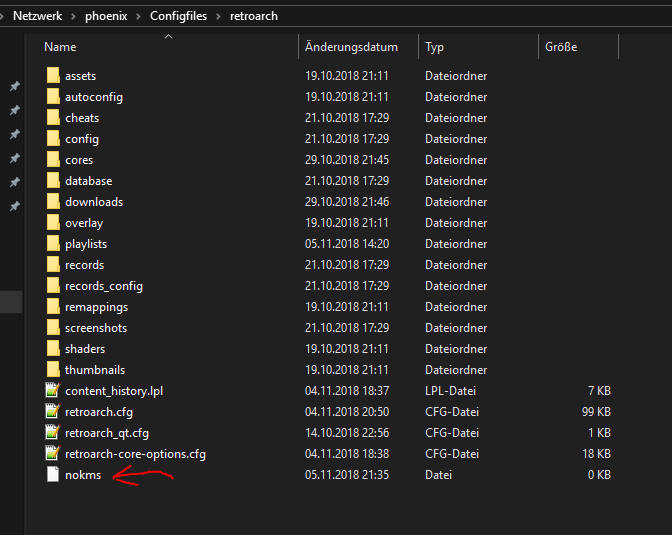This screenshot has width=672, height=535.
Task: Go to phoenix in address bar
Action: [106, 16]
